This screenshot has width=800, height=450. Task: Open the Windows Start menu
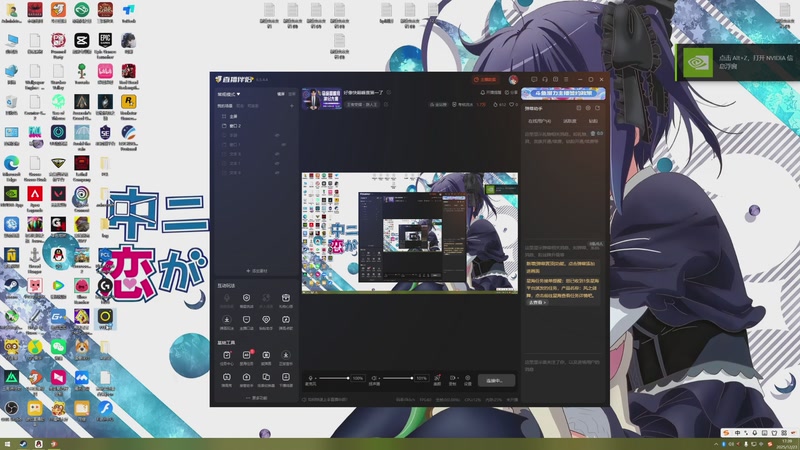click(7, 444)
